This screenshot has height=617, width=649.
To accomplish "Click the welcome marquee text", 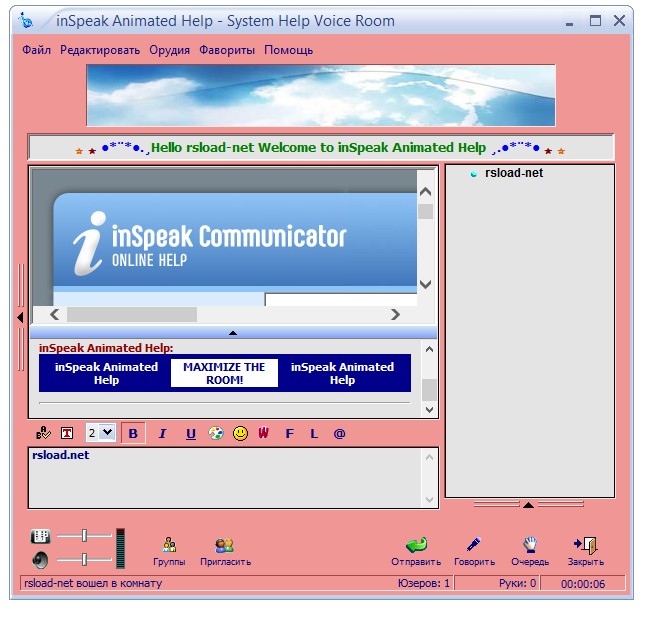I will (320, 148).
